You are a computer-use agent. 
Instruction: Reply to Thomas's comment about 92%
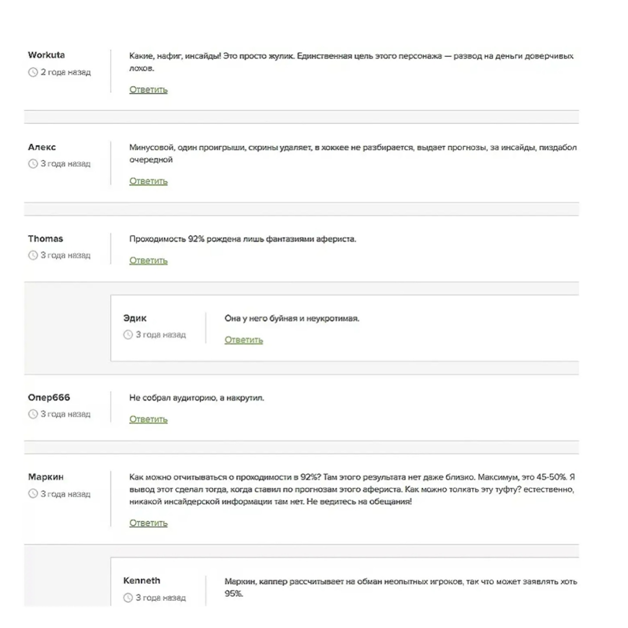point(148,261)
